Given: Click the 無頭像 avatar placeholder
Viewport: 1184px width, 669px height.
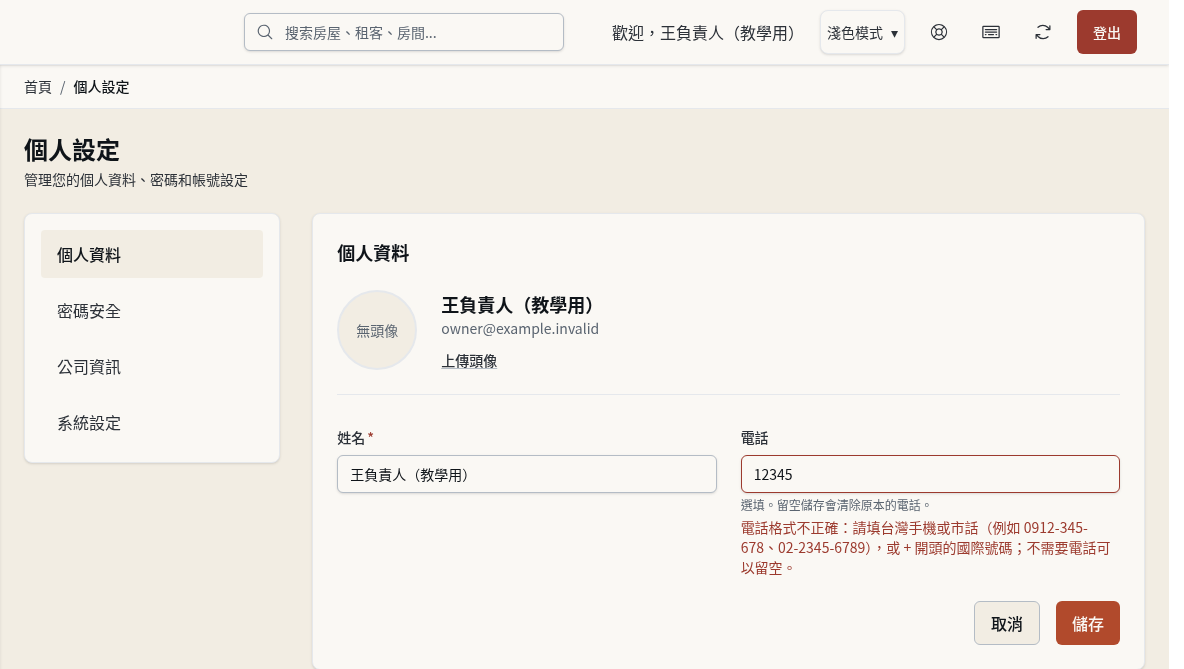Looking at the screenshot, I should point(377,331).
